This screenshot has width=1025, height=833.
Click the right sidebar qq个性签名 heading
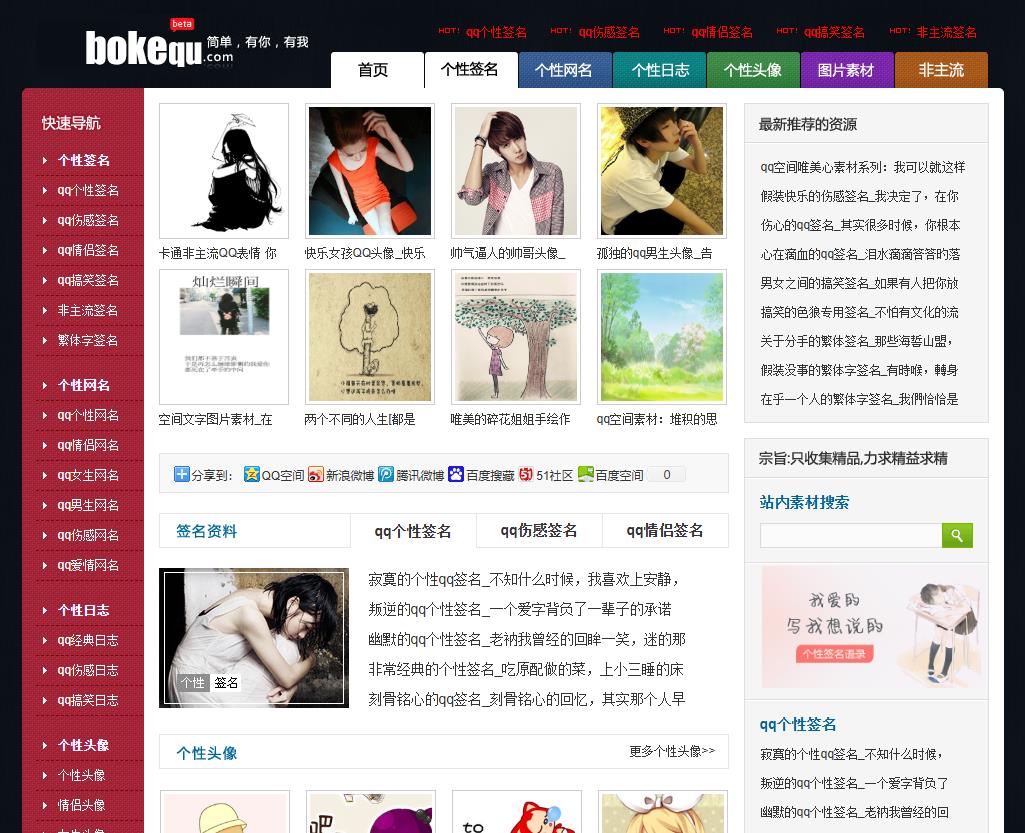(798, 724)
